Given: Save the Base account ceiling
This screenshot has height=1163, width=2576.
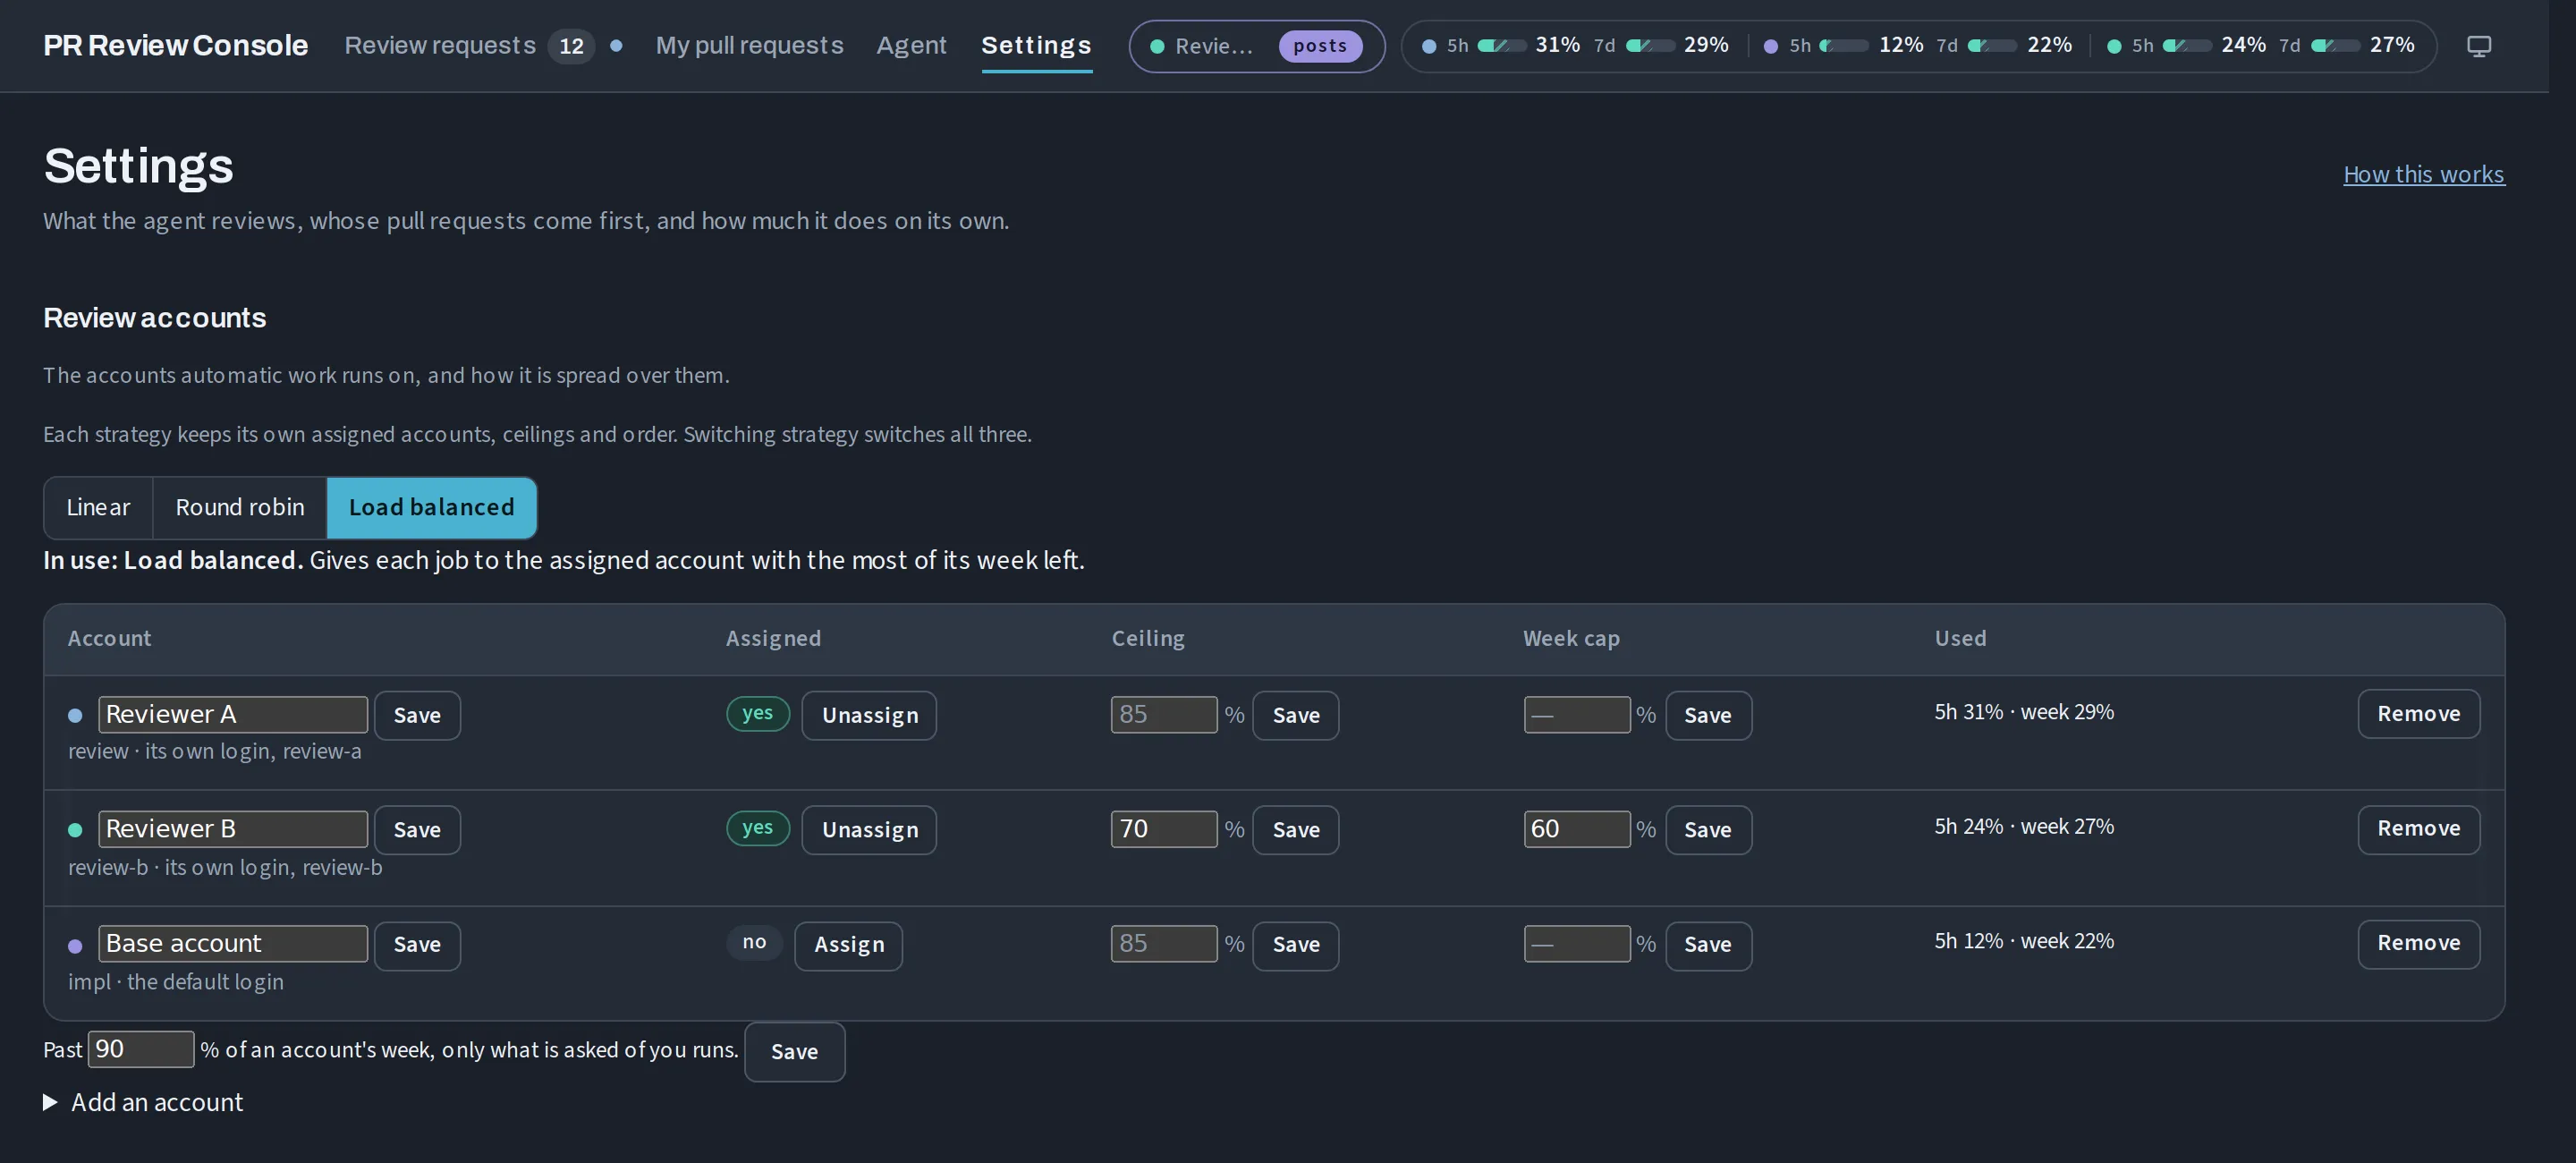Looking at the screenshot, I should point(1296,945).
